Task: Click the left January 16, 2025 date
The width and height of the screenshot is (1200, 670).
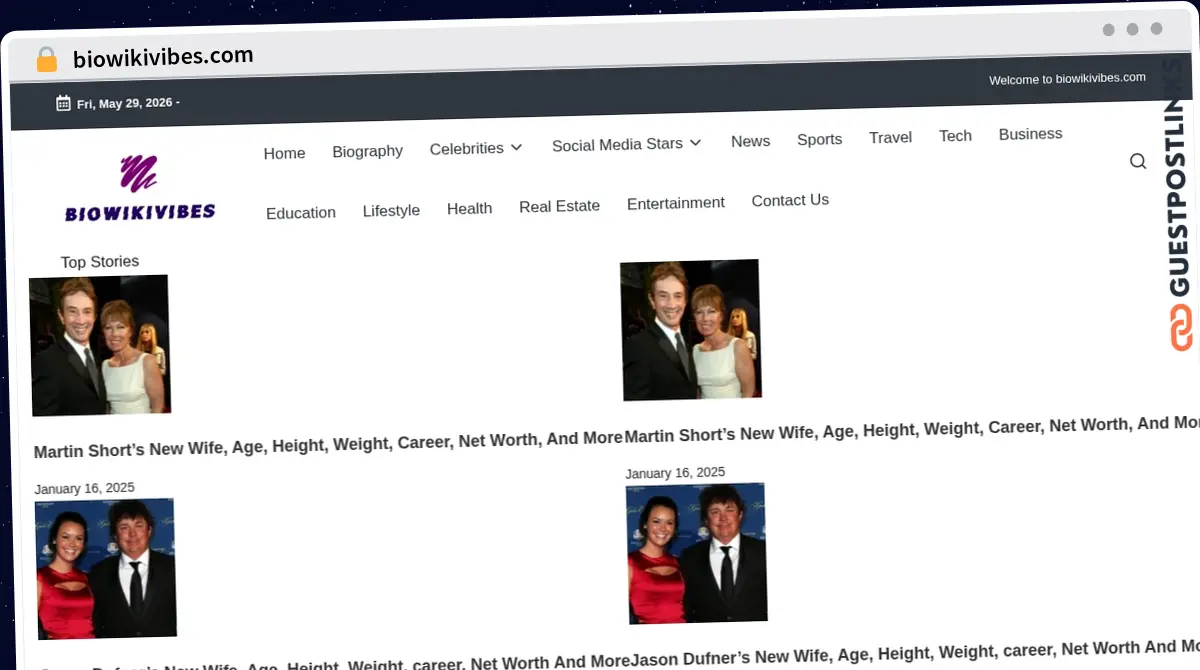Action: coord(84,488)
